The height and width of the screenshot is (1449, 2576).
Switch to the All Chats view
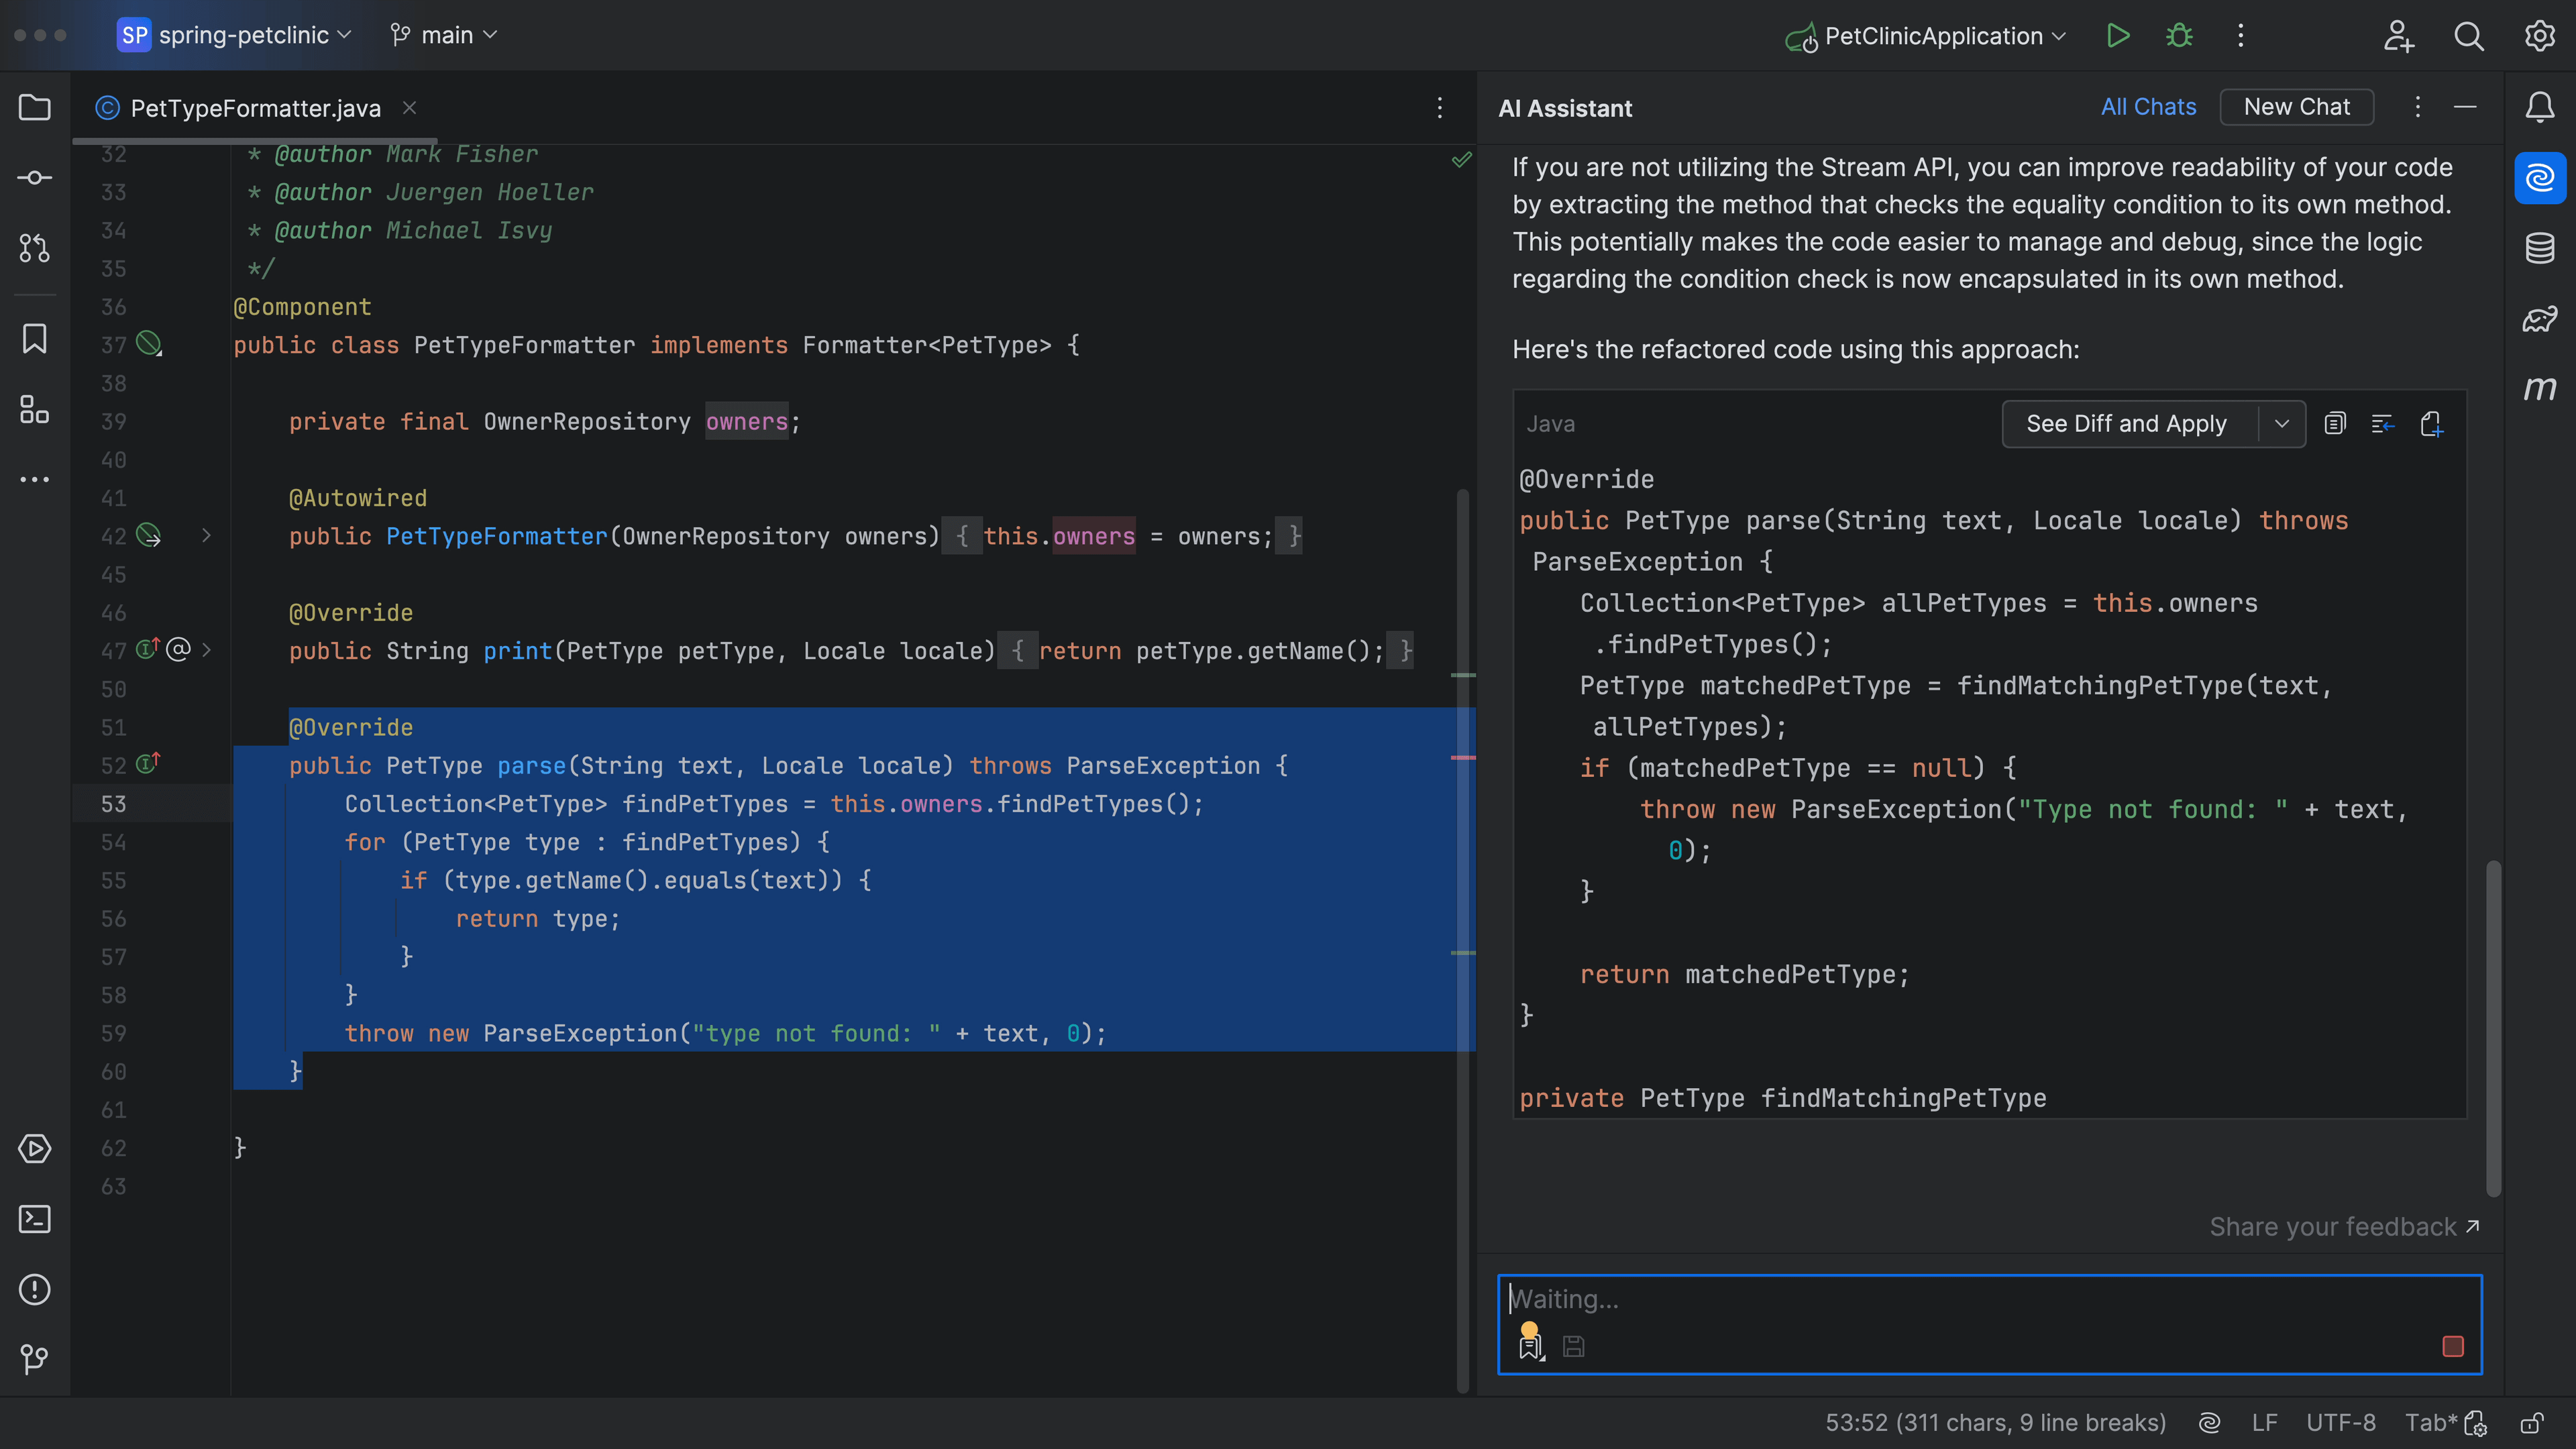point(2148,106)
